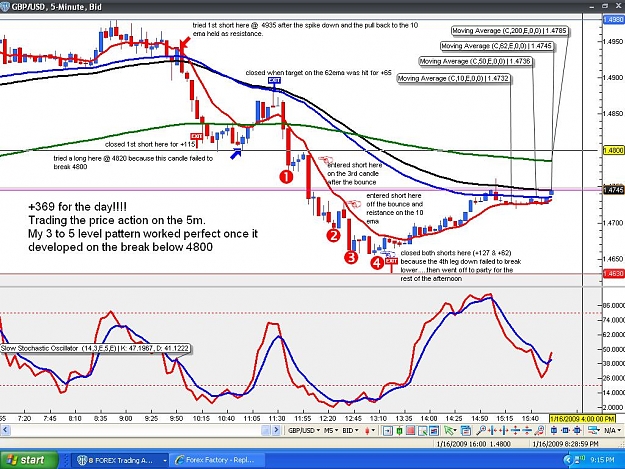This screenshot has height=469, width=625.
Task: Click the chart scrollbar left arrow
Action: [5, 430]
